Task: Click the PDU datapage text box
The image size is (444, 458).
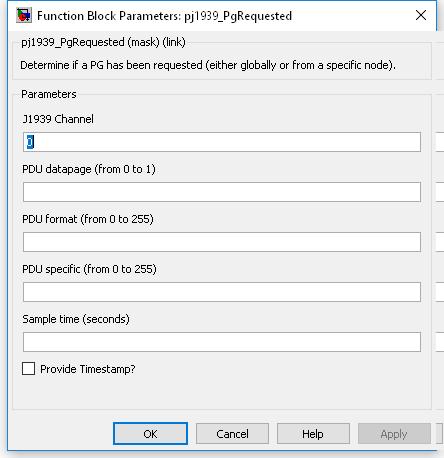Action: 222,192
